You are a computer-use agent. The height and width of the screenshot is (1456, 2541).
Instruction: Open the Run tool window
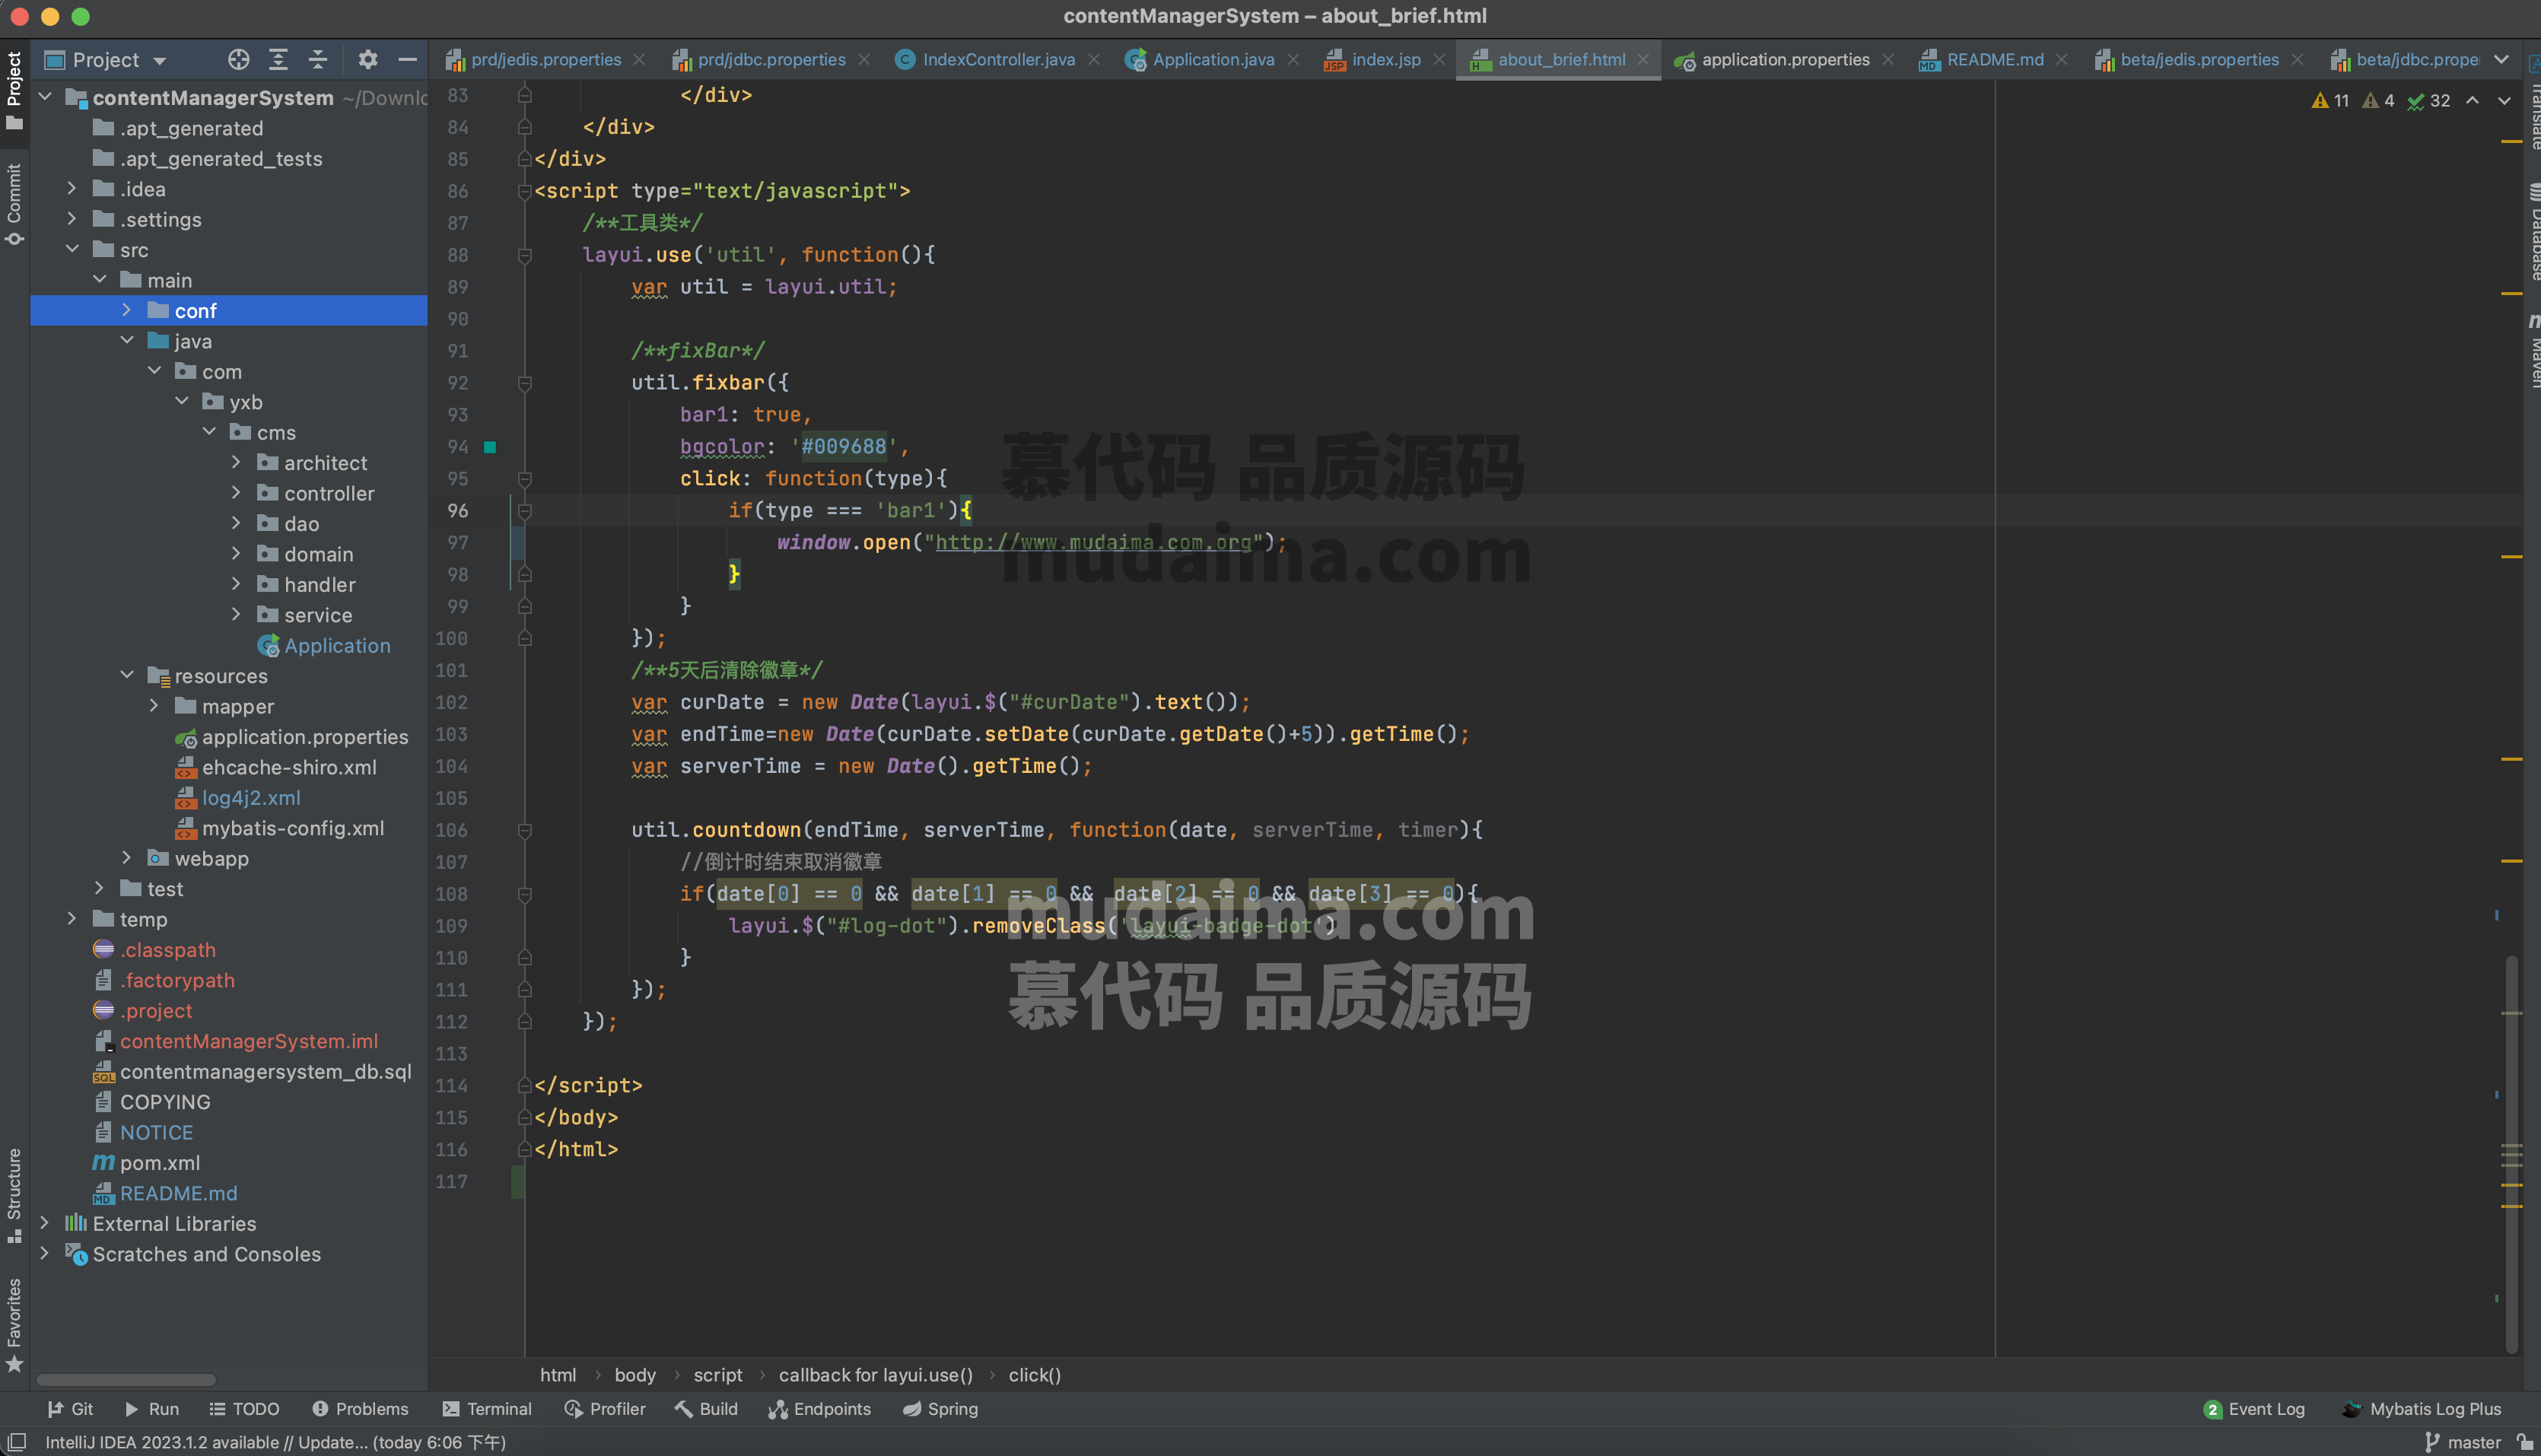(x=152, y=1408)
